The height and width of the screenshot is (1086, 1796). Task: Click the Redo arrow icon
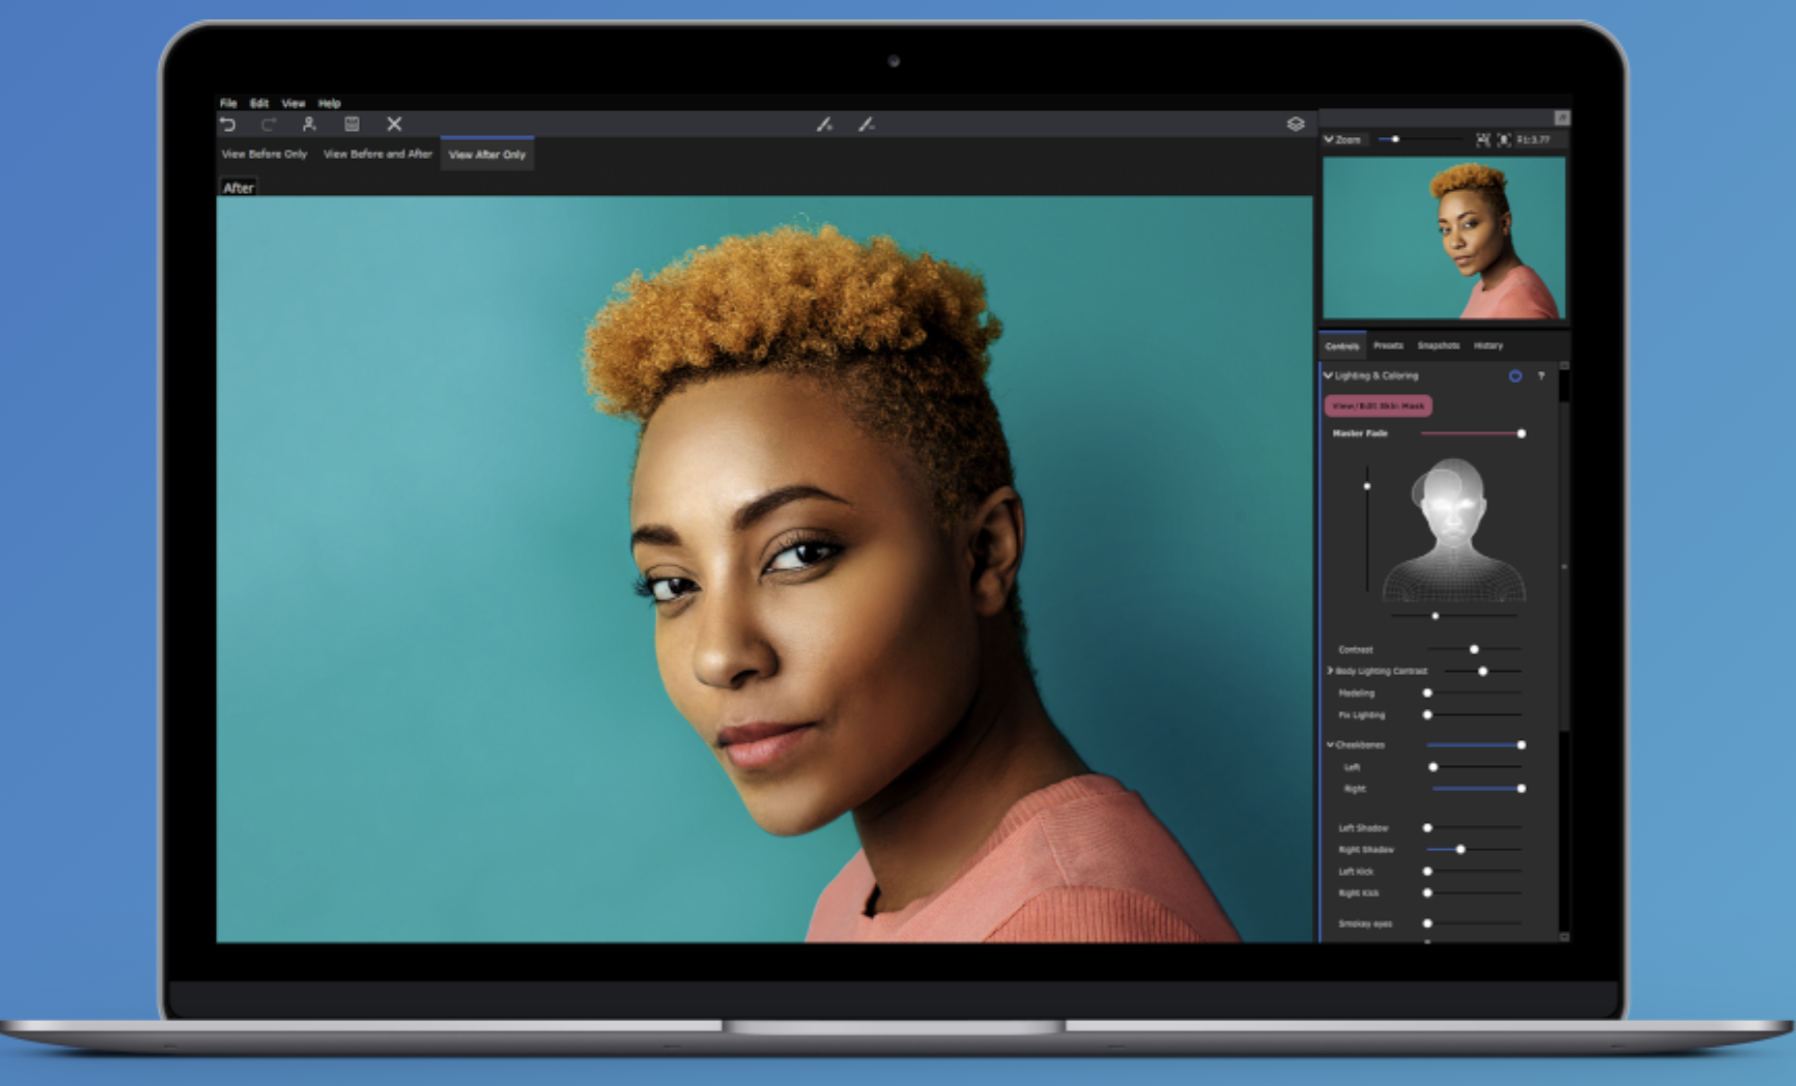(268, 124)
